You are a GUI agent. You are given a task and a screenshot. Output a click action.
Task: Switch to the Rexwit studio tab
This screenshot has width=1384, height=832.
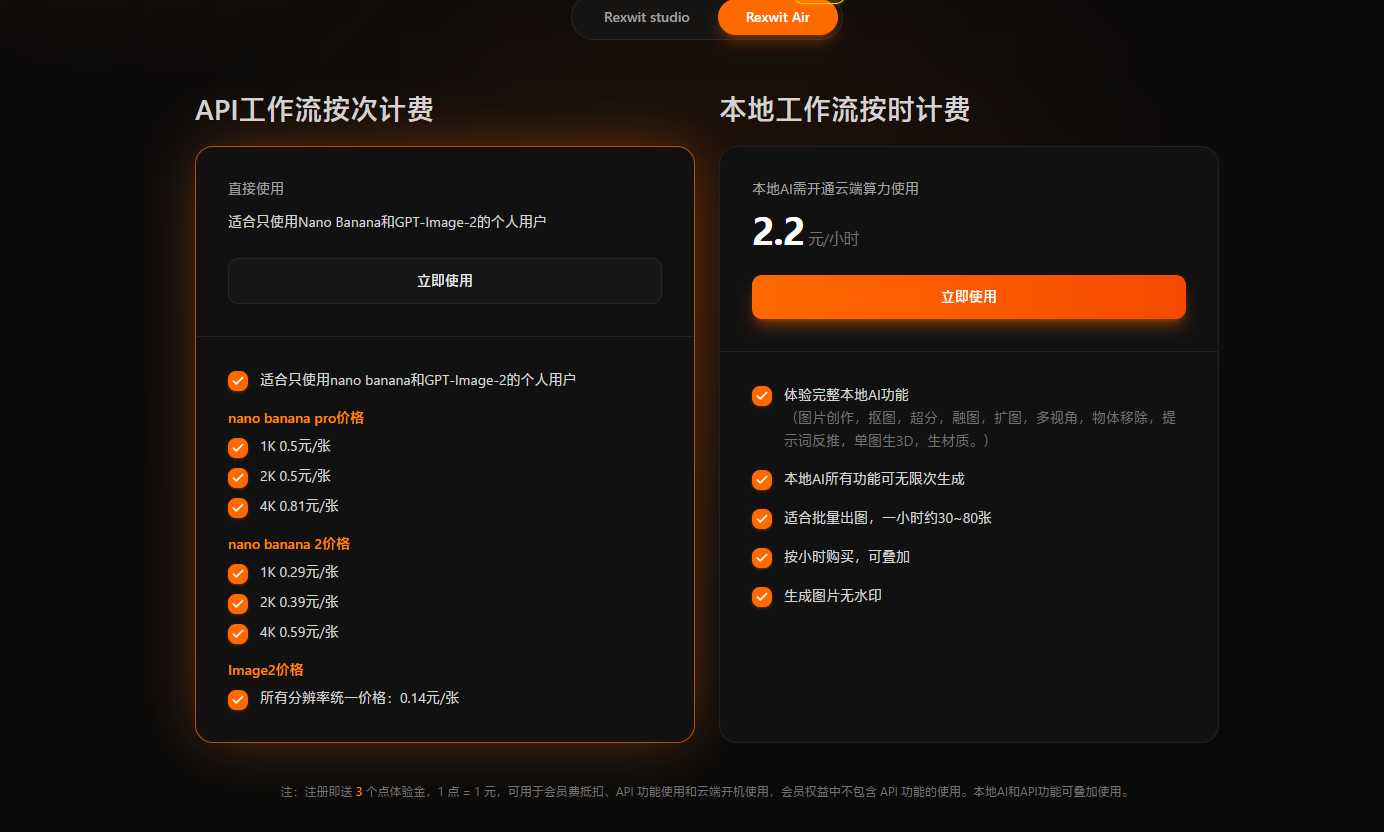646,17
